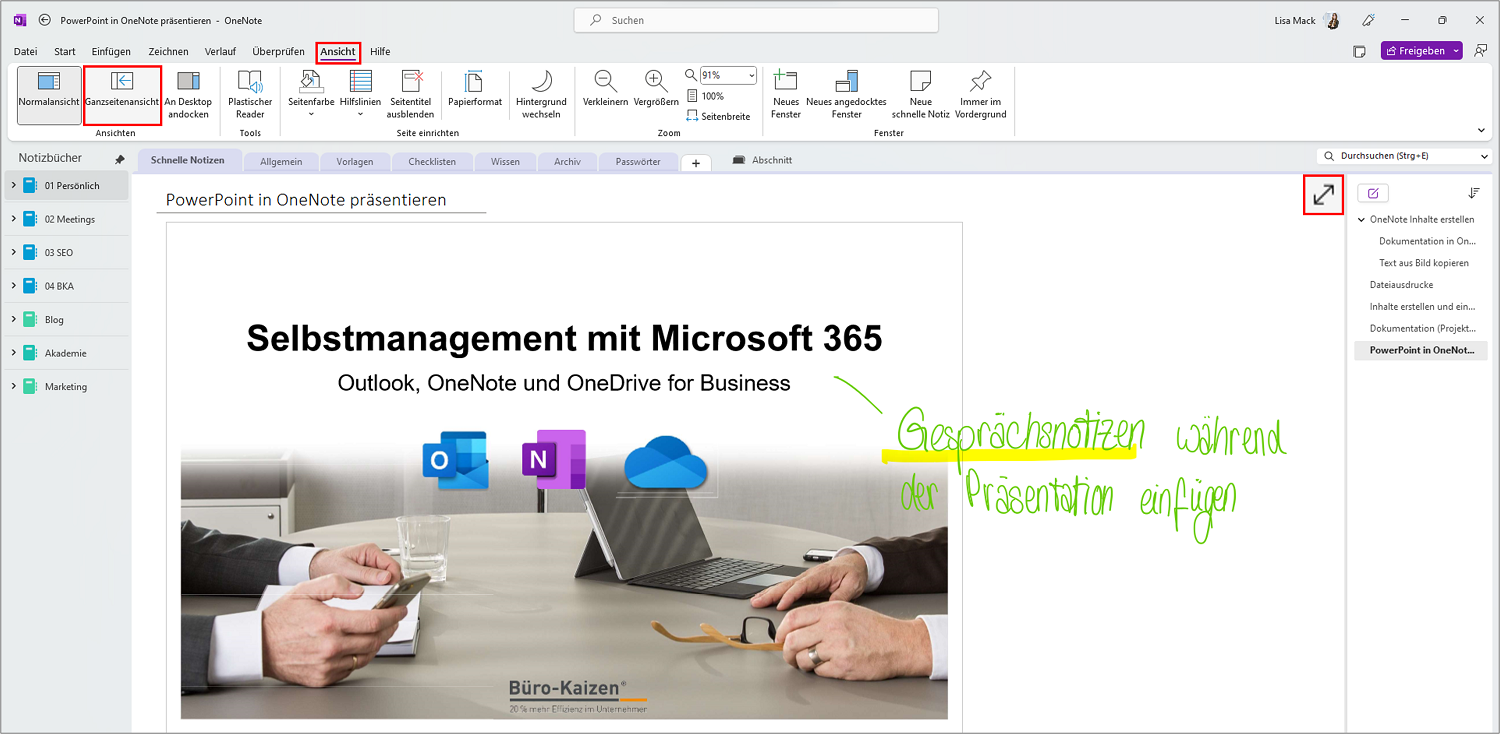Screen dimensions: 1500x734
Task: Open the Archiv section tab
Action: coord(567,161)
